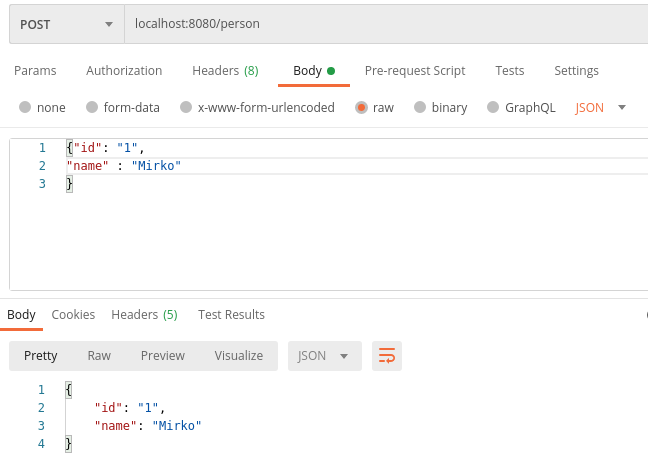
Task: Open the request Headers (8) tab
Action: coord(225,71)
